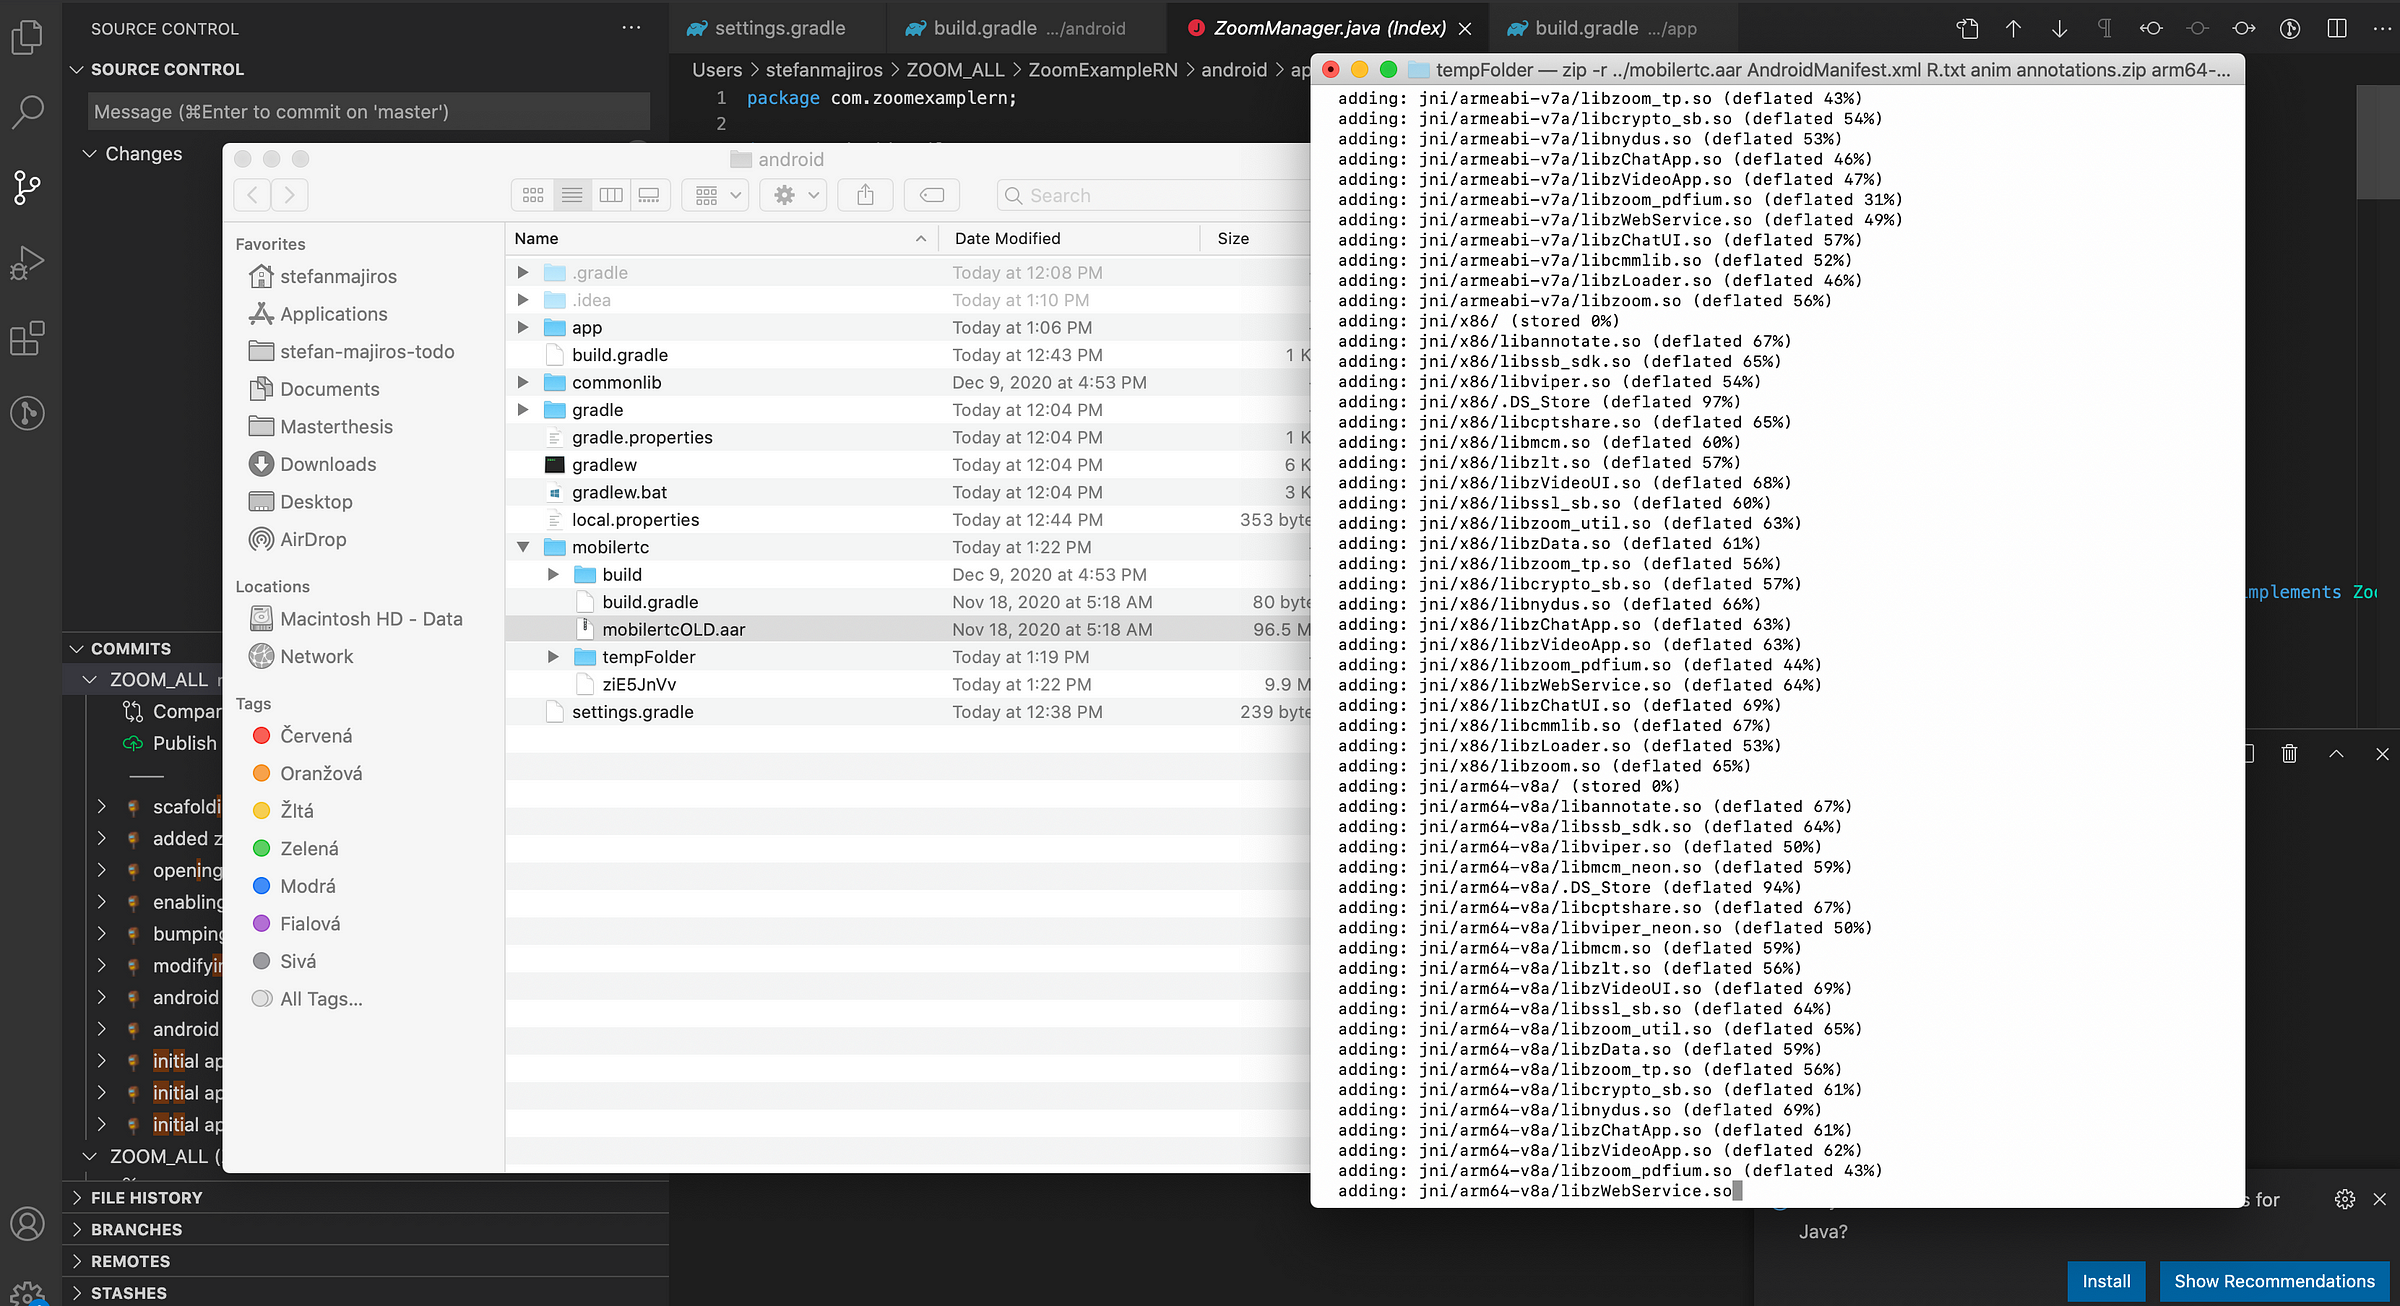
Task: Click the Install button
Action: [2106, 1281]
